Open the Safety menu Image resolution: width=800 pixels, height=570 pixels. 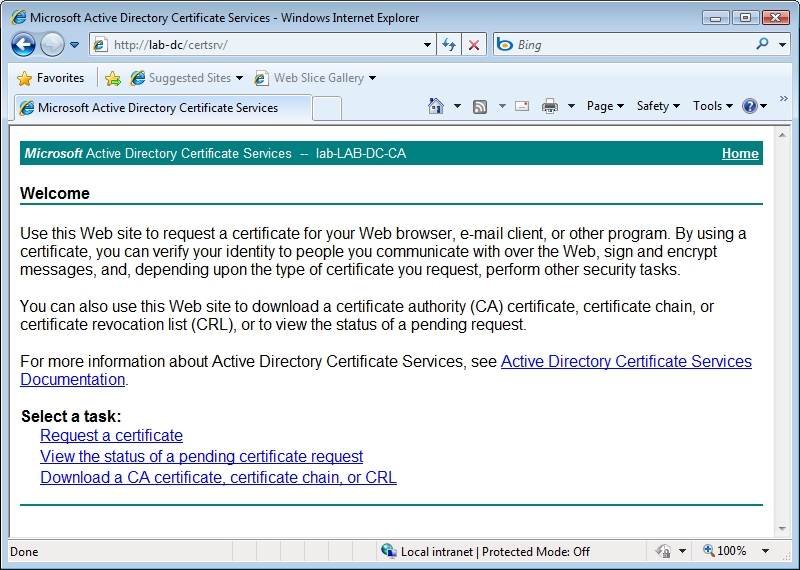[658, 106]
